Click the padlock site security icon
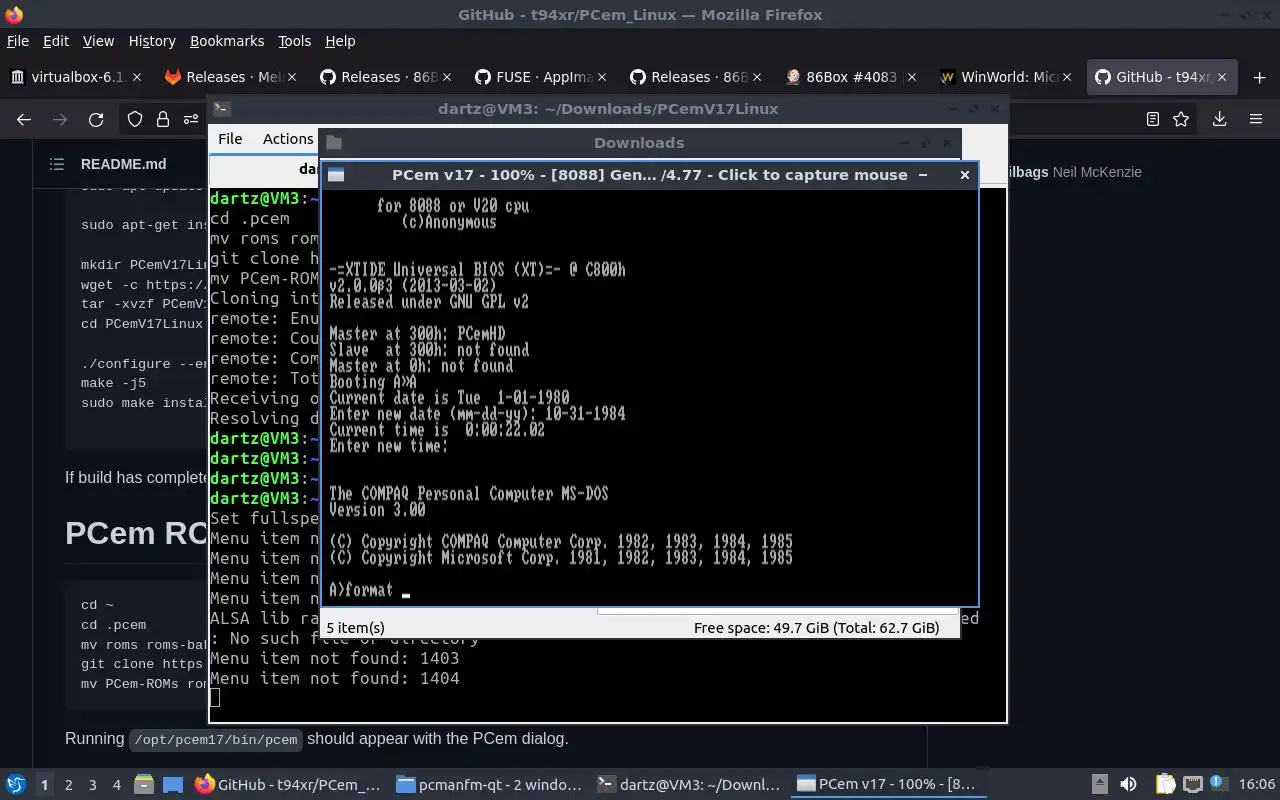 (163, 119)
